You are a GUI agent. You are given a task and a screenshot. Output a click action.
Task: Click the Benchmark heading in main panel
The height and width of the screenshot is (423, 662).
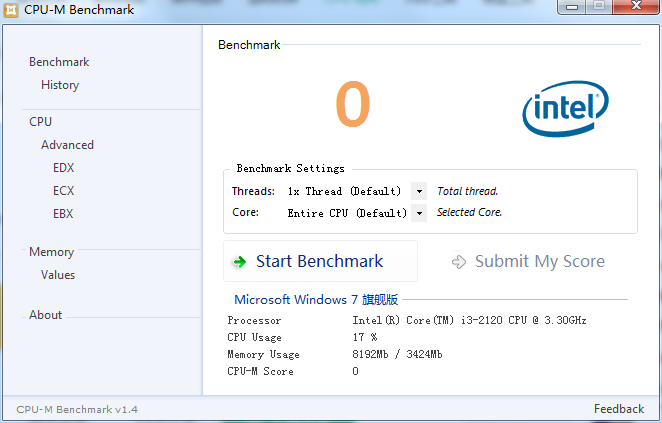pos(249,45)
